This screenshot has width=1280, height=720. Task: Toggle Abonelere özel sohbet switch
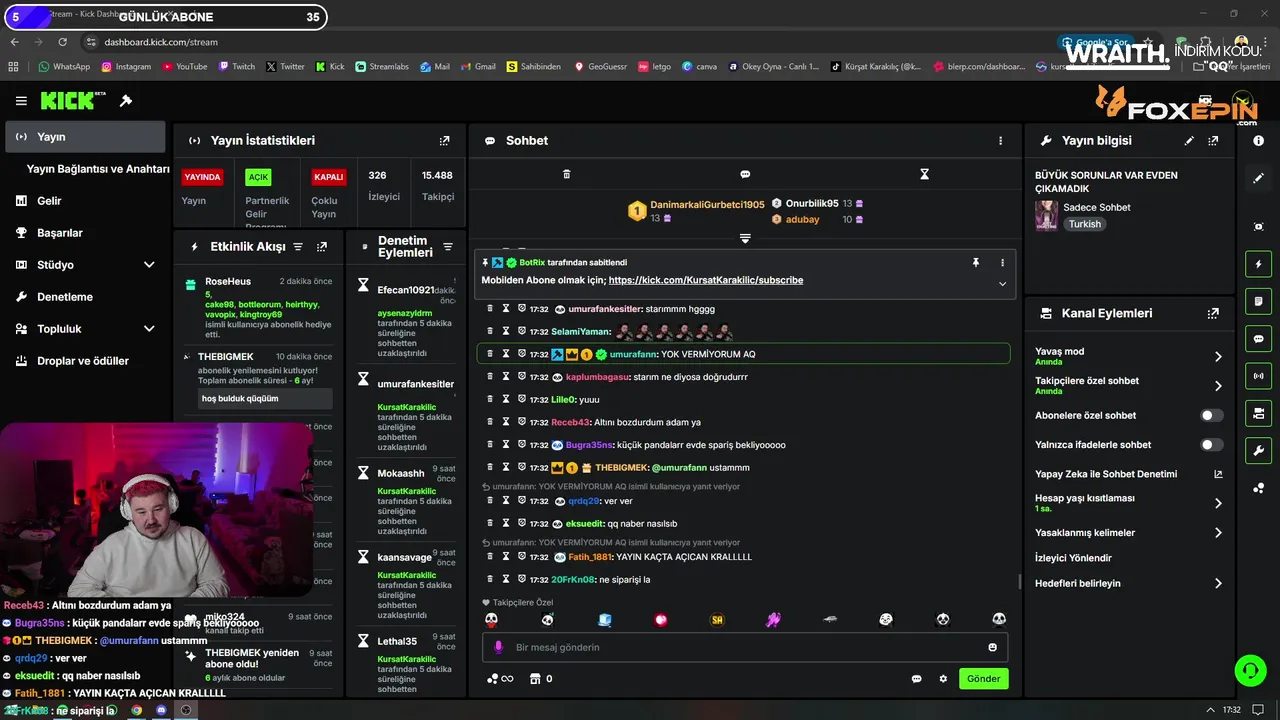(x=1211, y=415)
